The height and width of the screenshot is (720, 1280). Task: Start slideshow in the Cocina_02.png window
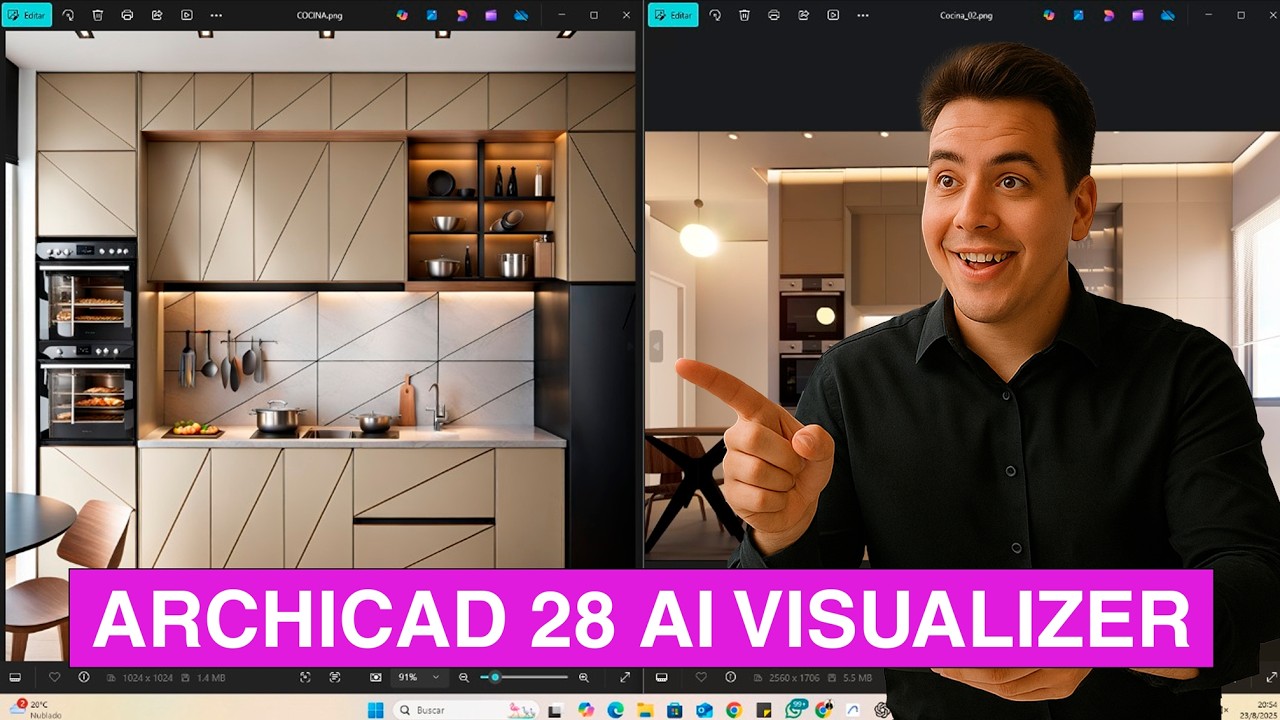point(834,15)
